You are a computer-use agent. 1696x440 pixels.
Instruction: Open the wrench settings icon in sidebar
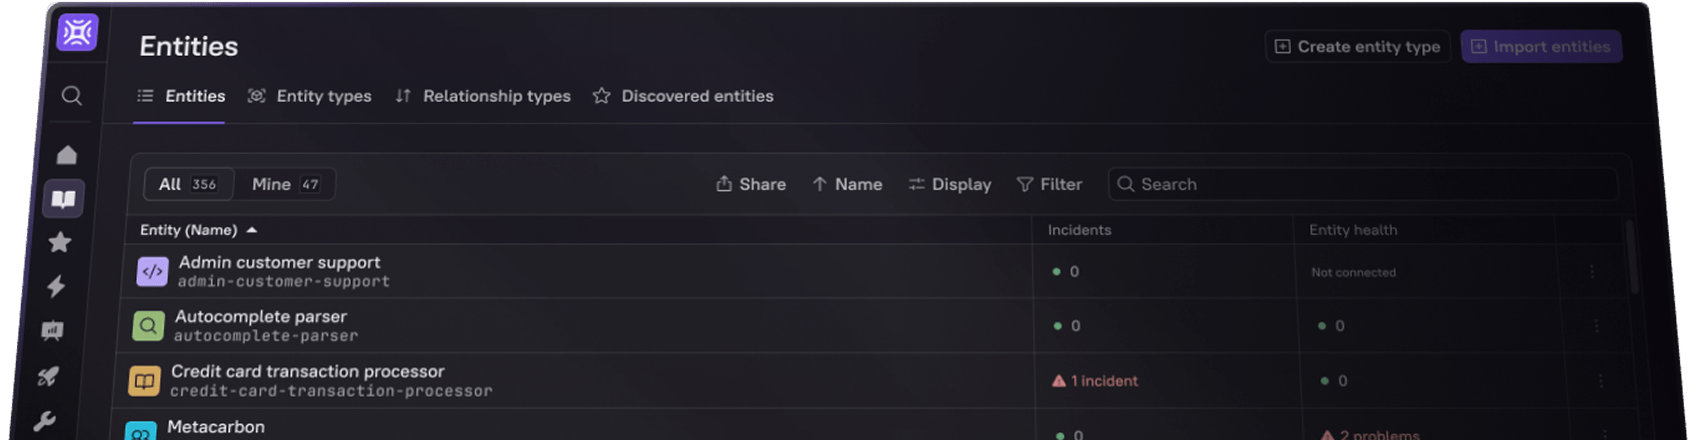44,421
